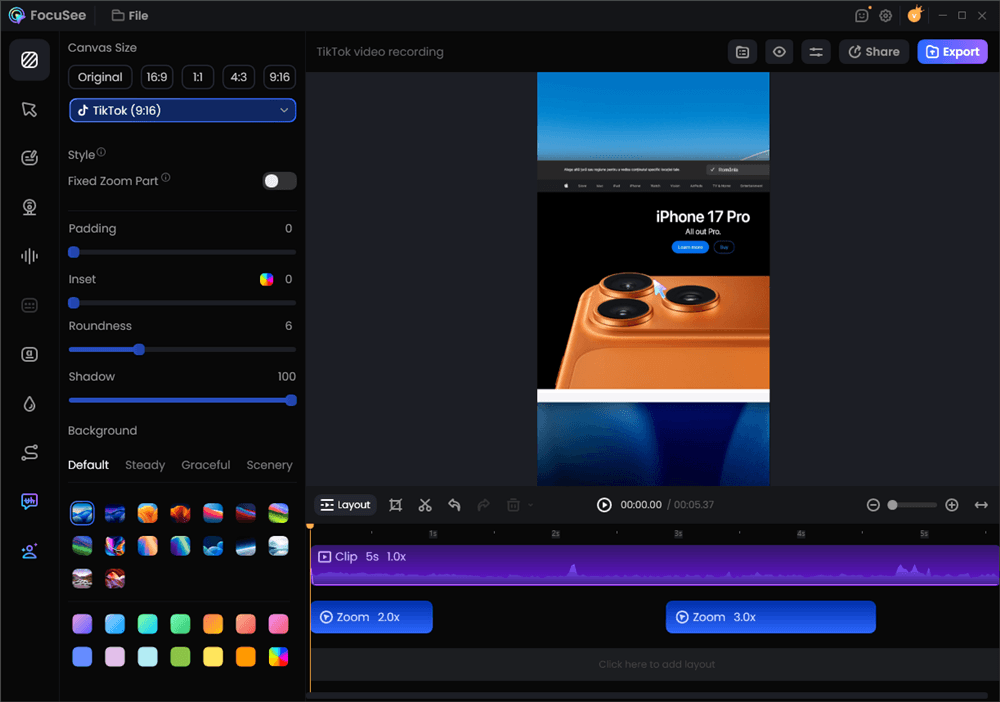Screen dimensions: 1000x702
Task: Switch to the Graceful background tab
Action: (205, 465)
